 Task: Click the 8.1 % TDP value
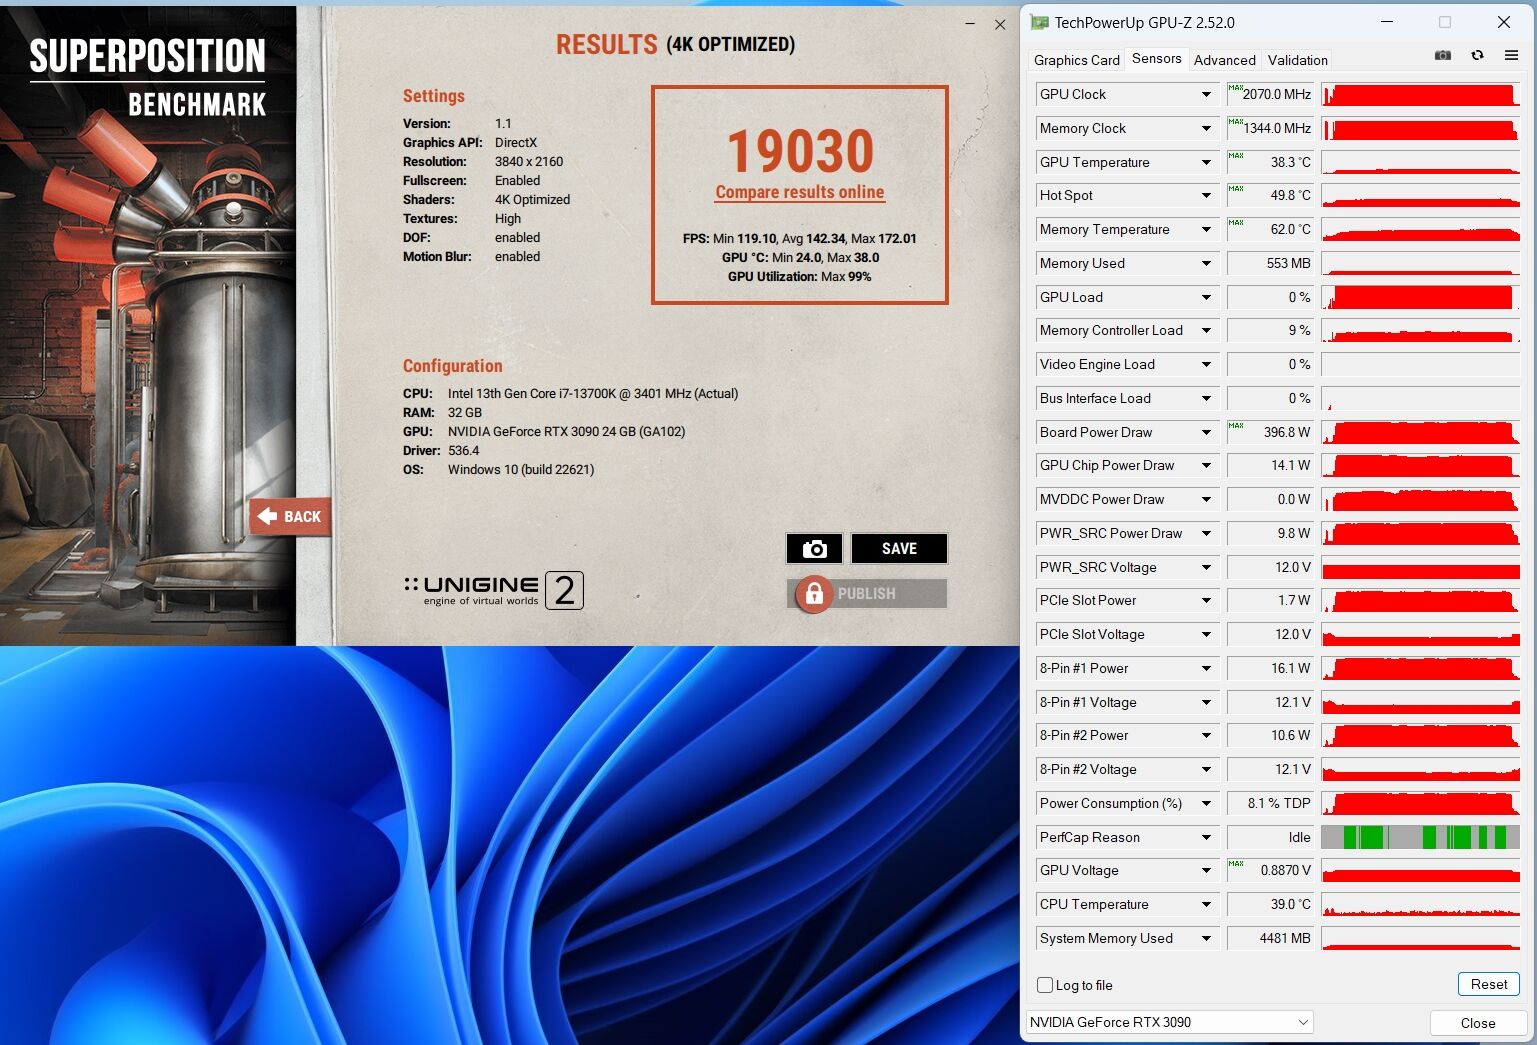tap(1270, 803)
